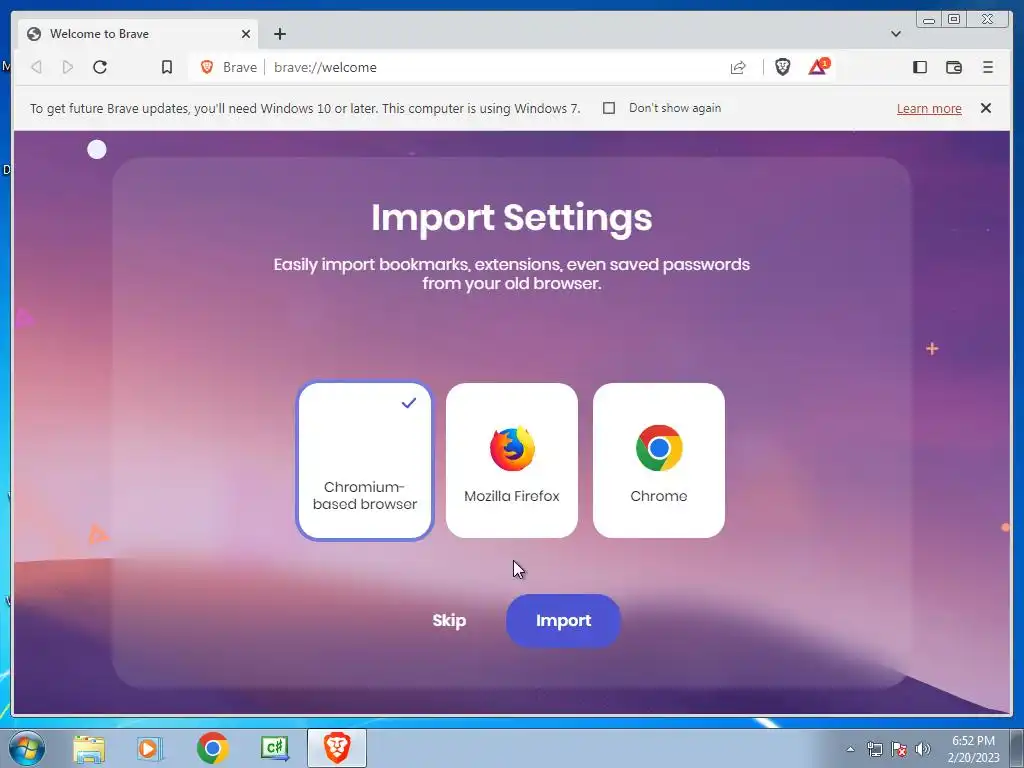Open the Brave Rewards triangle icon
1024x768 pixels.
point(818,67)
